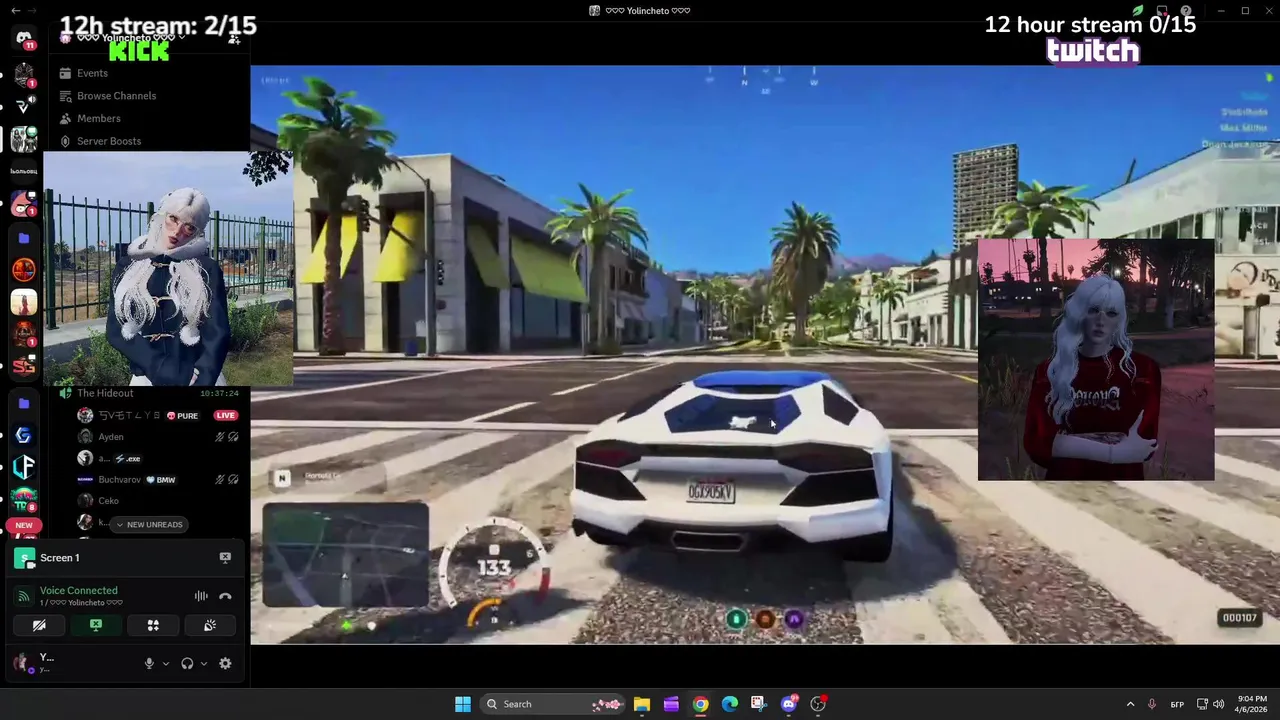Open voice connection signal details icon

click(24, 597)
